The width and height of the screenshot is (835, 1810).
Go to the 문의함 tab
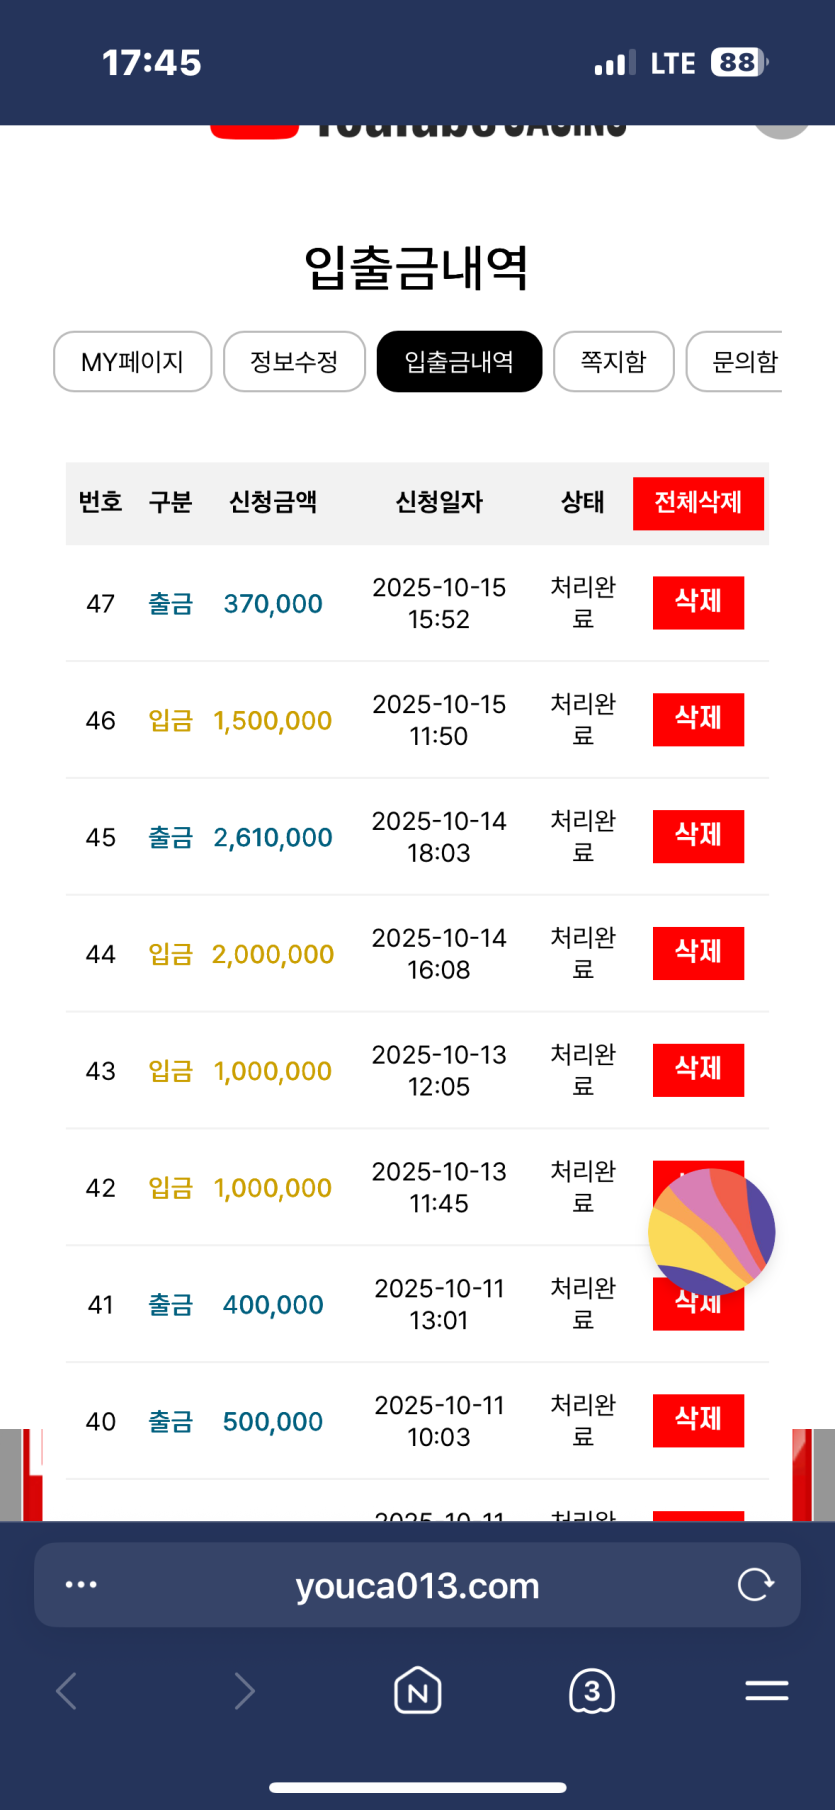(x=742, y=362)
